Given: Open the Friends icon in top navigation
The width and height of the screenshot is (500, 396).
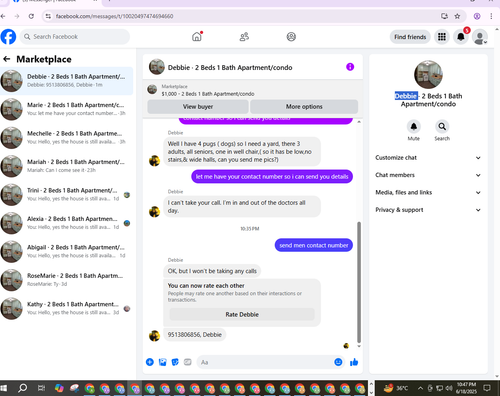Looking at the screenshot, I should [x=244, y=37].
